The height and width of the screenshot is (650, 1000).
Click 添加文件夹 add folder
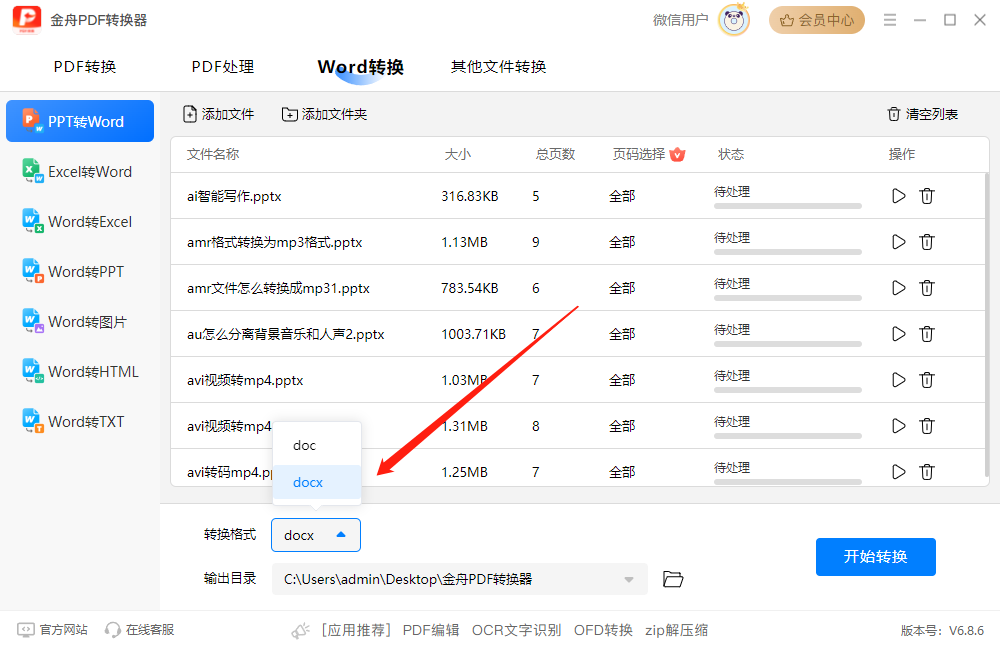pos(325,114)
